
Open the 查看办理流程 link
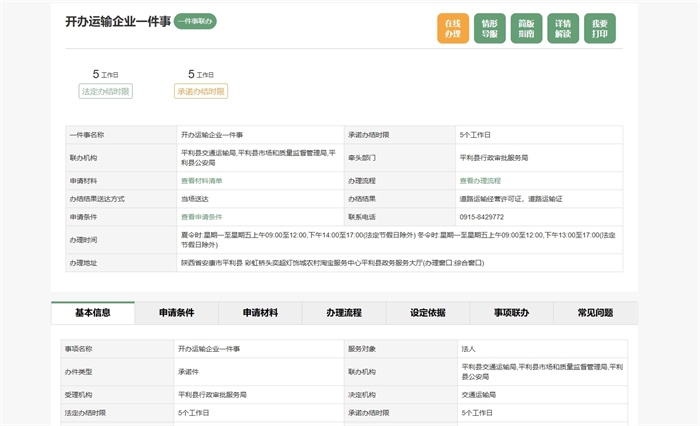pyautogui.click(x=480, y=181)
